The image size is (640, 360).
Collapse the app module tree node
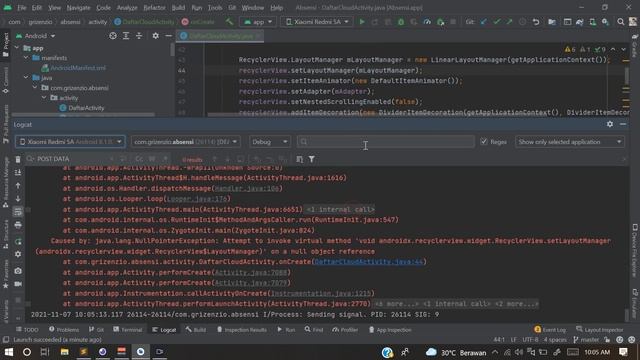(17, 48)
